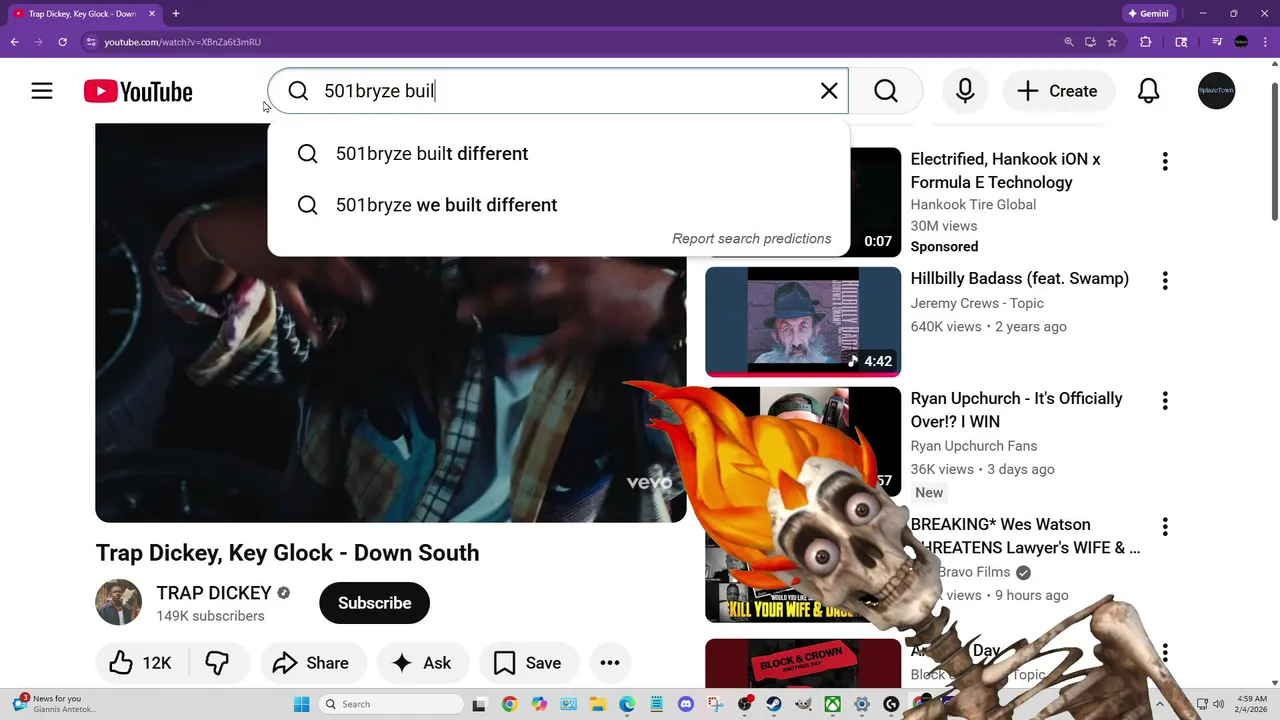This screenshot has height=720, width=1280.
Task: View site information icon in address bar
Action: click(x=91, y=42)
